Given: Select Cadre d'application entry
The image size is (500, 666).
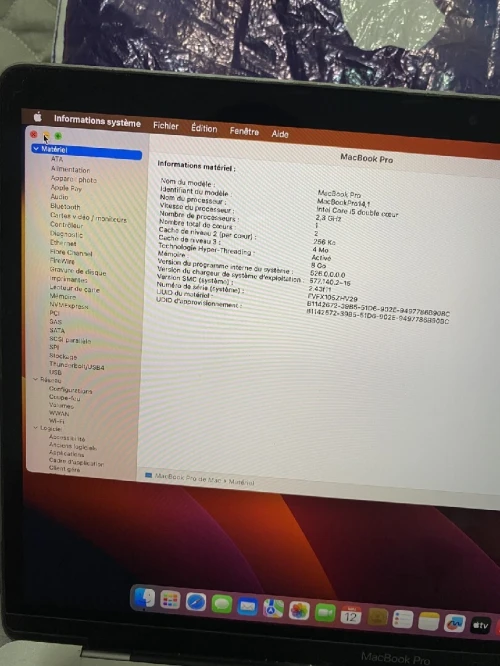Looking at the screenshot, I should pyautogui.click(x=76, y=463).
